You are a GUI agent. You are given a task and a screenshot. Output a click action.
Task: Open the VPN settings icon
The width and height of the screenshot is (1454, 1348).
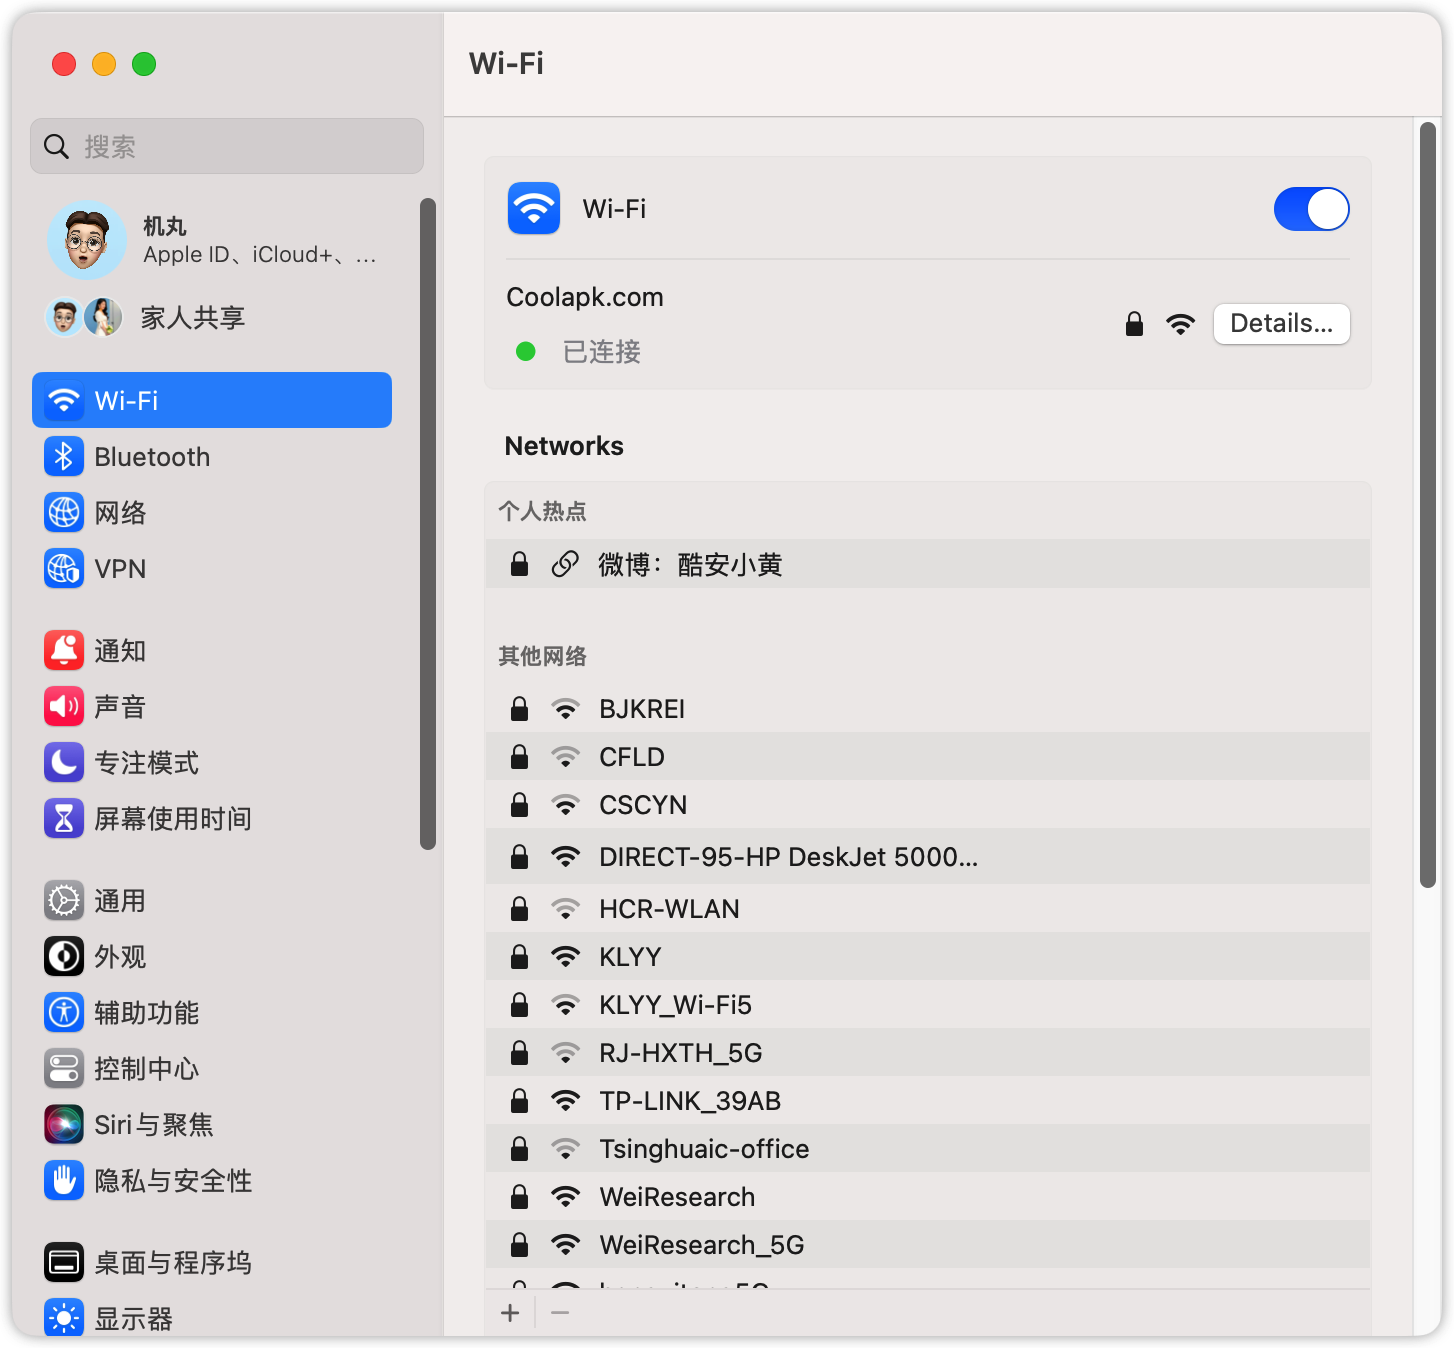[x=64, y=569]
